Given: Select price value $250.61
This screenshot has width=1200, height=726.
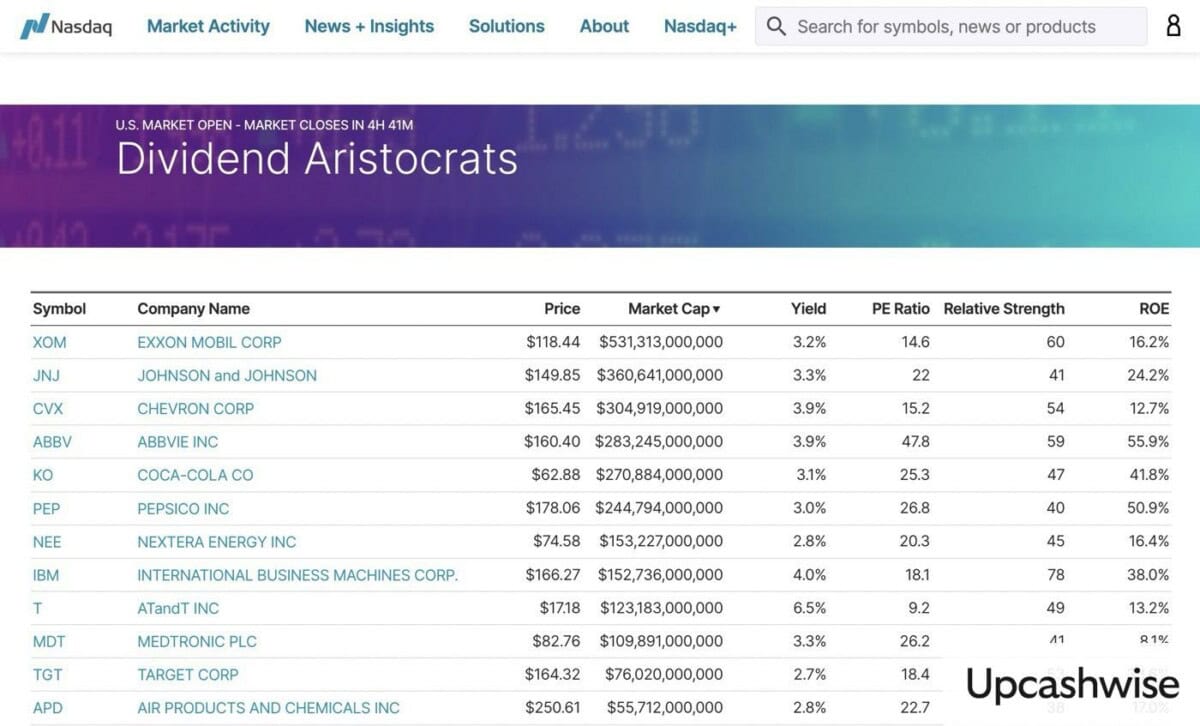Looking at the screenshot, I should click(553, 707).
